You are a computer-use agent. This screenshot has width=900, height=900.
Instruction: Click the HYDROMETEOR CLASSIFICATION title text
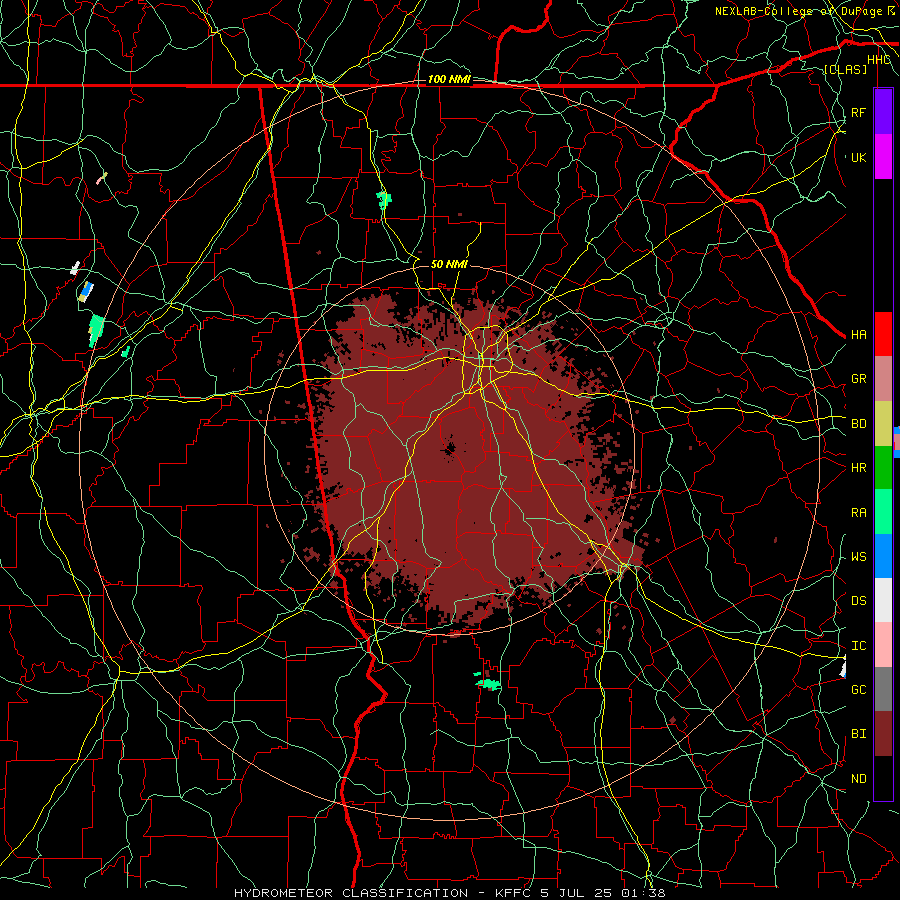[351, 893]
